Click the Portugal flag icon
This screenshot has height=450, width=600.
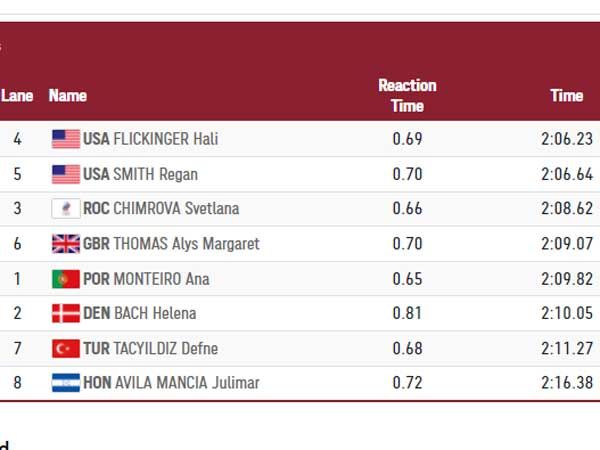point(65,279)
